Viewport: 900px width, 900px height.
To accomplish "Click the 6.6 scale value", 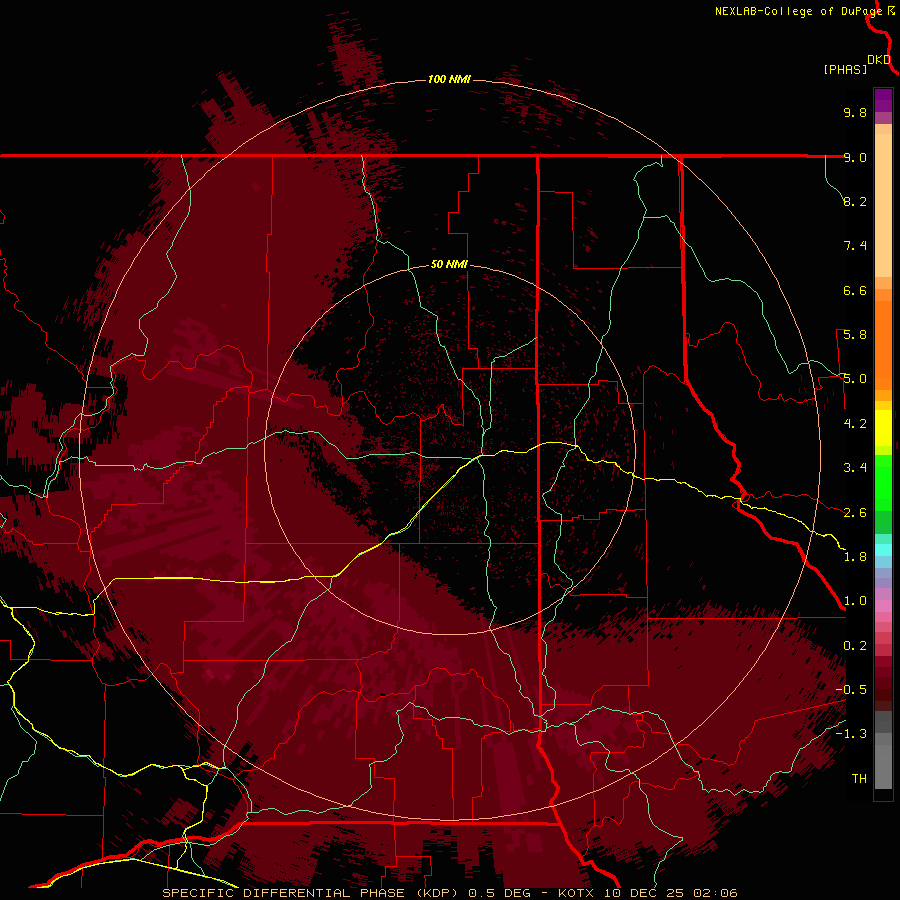I will point(855,290).
